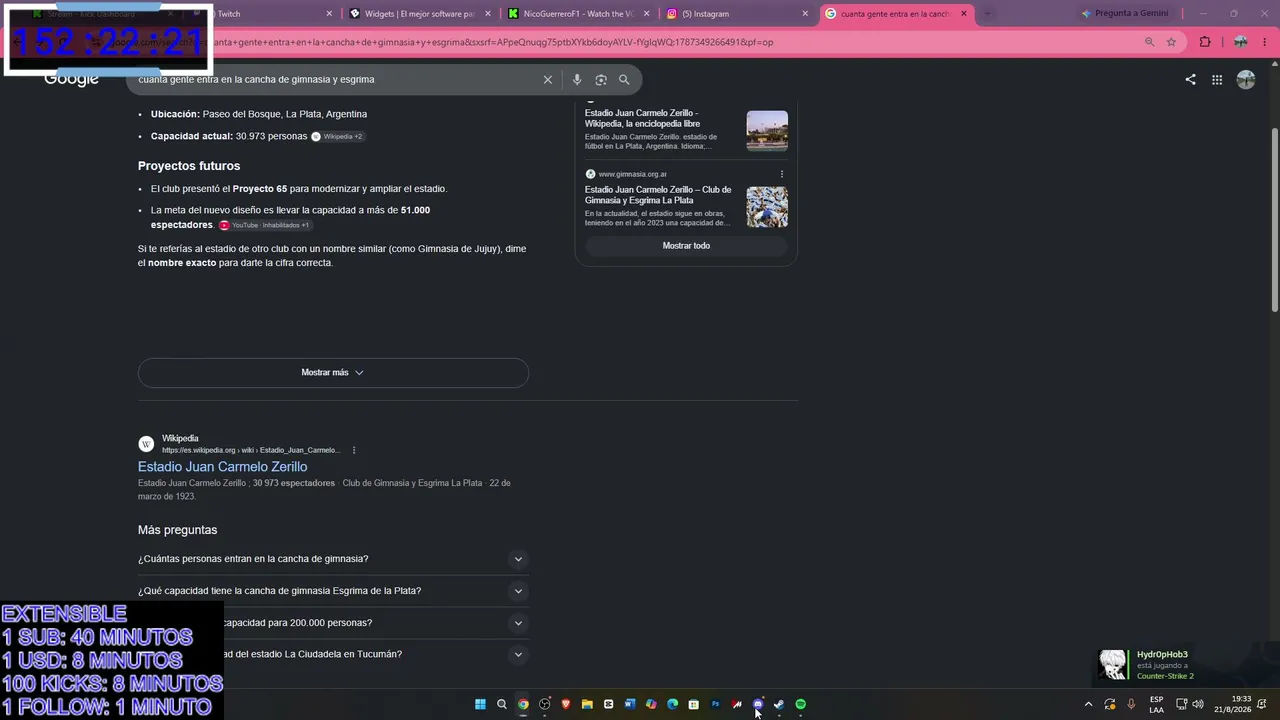Expand the 'La Ciudadela en Tucumán' question
This screenshot has width=1280, height=720.
[333, 655]
